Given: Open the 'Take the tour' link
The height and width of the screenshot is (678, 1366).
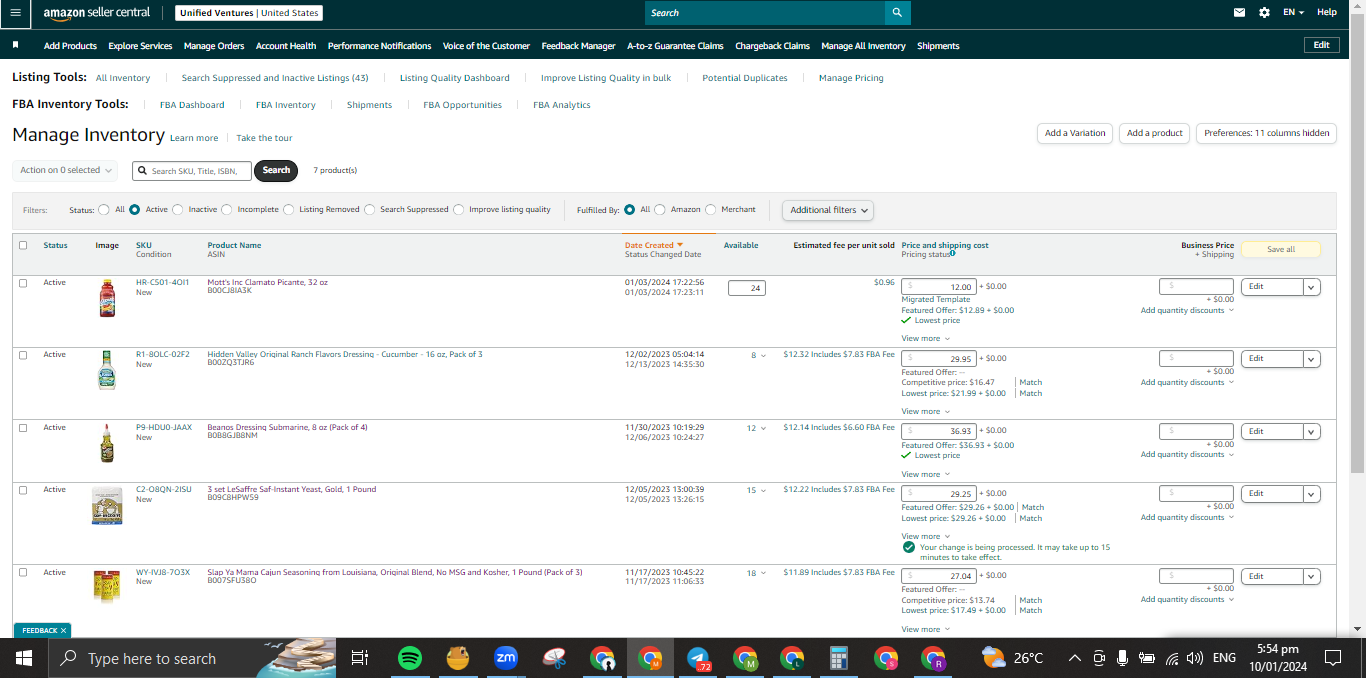Looking at the screenshot, I should (x=264, y=138).
